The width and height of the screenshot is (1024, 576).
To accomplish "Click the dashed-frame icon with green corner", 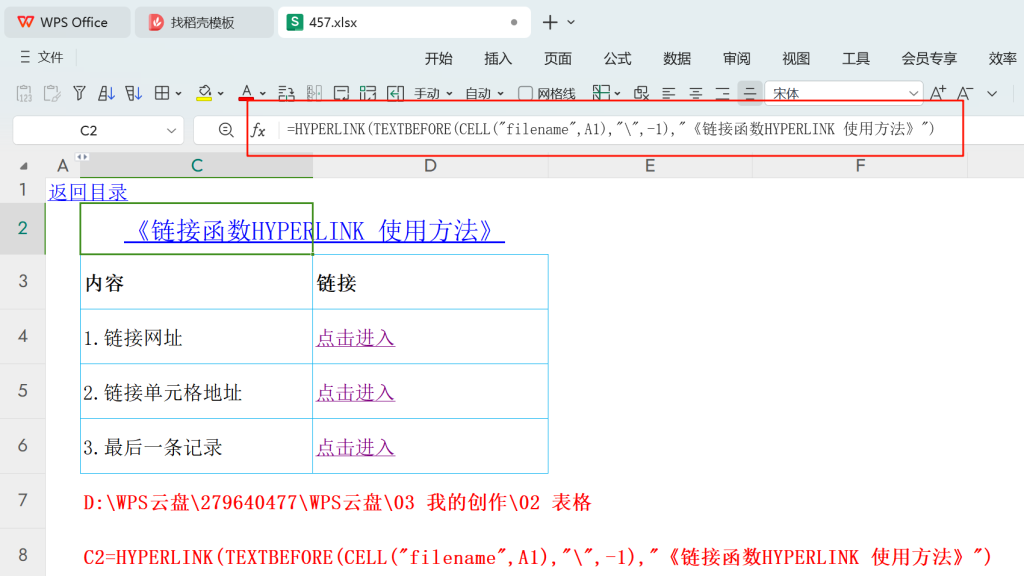I will tap(368, 93).
